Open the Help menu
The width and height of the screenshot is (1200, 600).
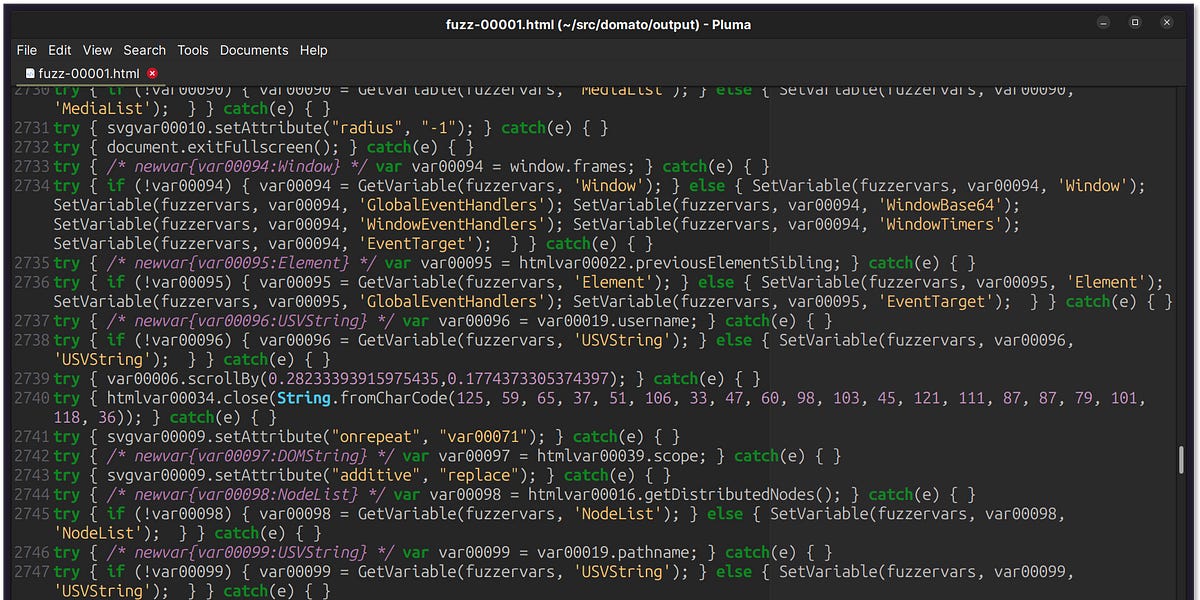click(313, 50)
